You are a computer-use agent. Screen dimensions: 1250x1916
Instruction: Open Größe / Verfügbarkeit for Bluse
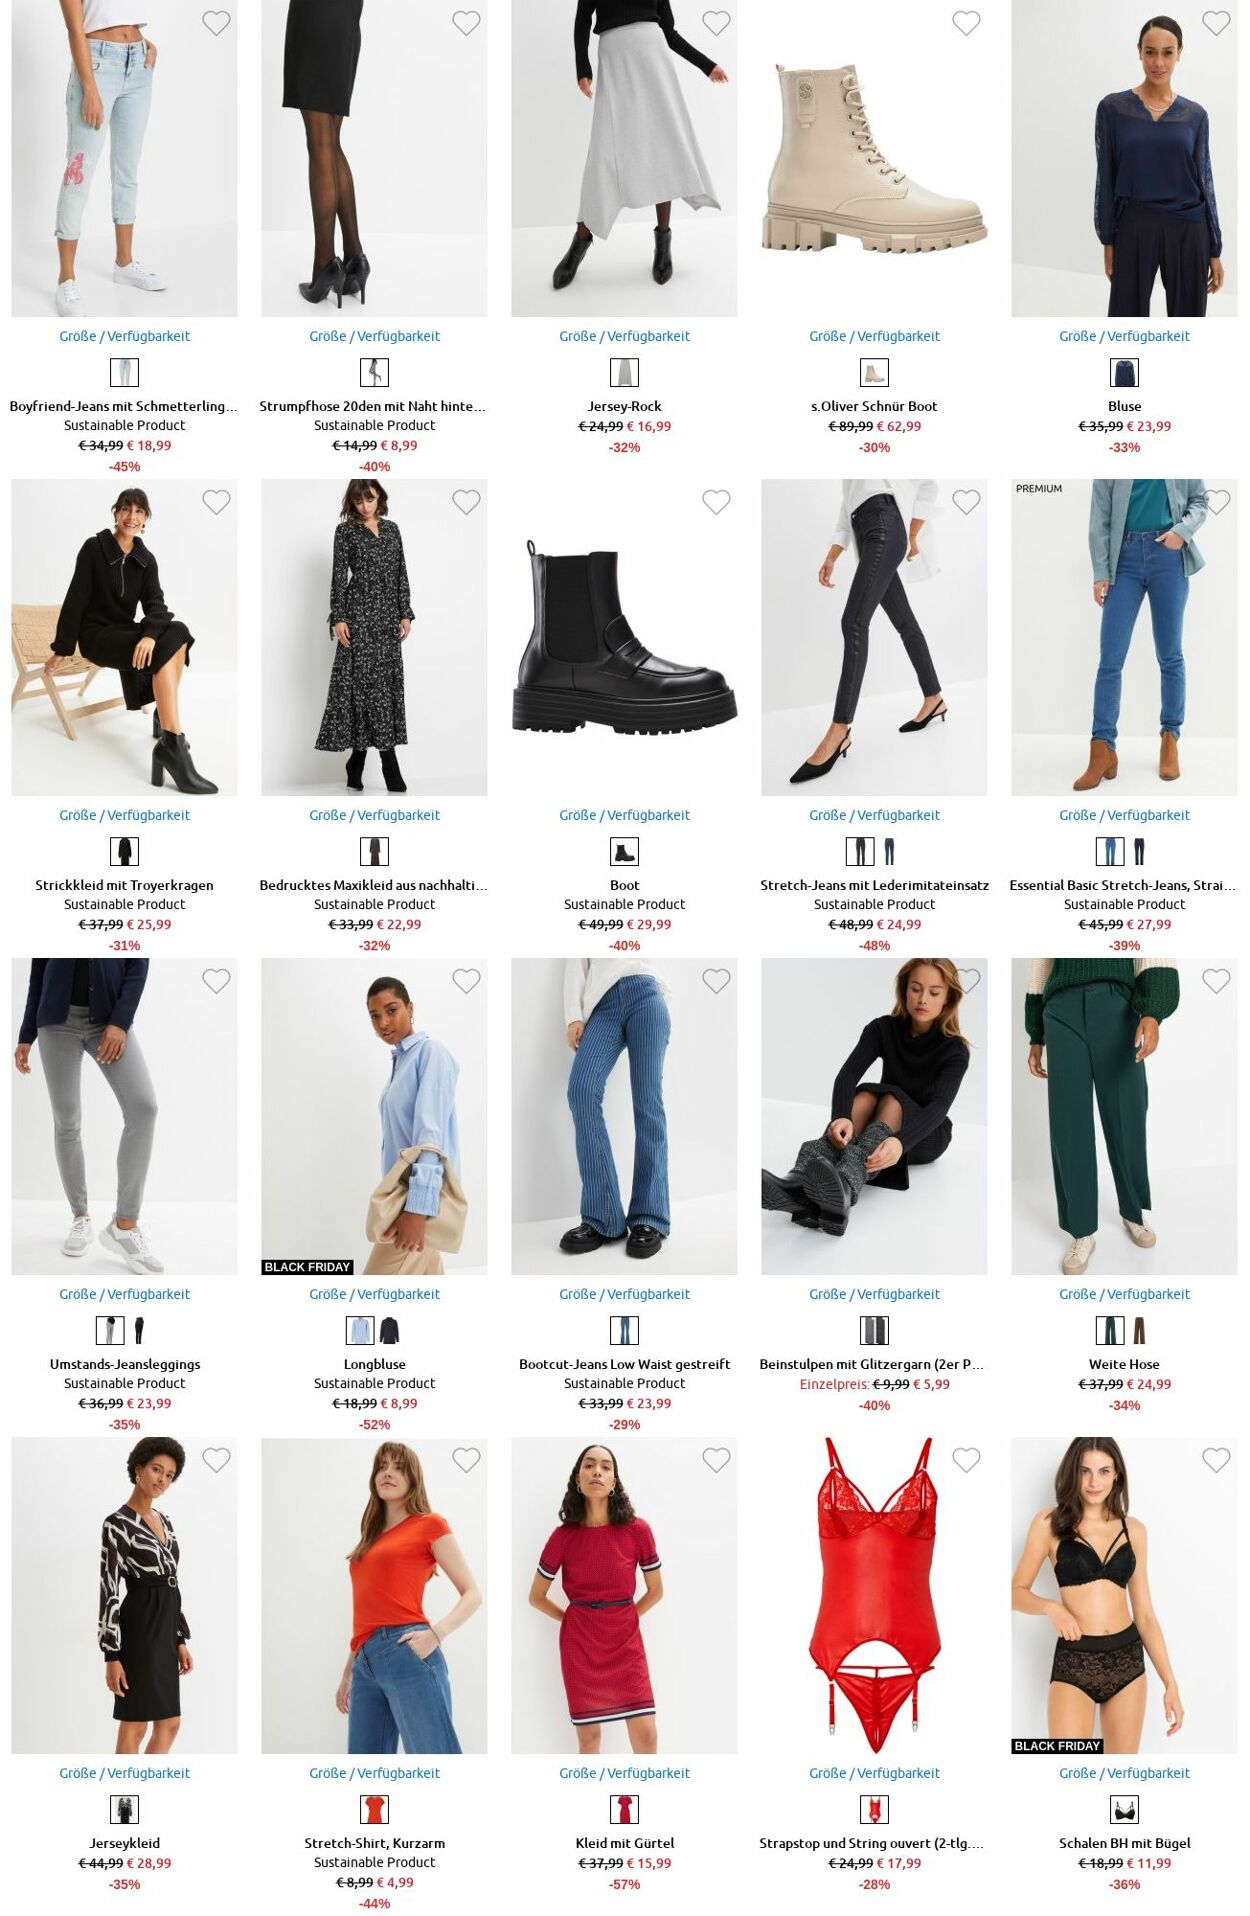[1124, 336]
